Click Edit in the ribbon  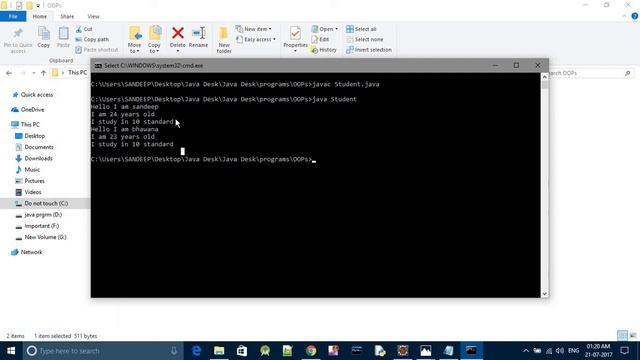coord(320,40)
